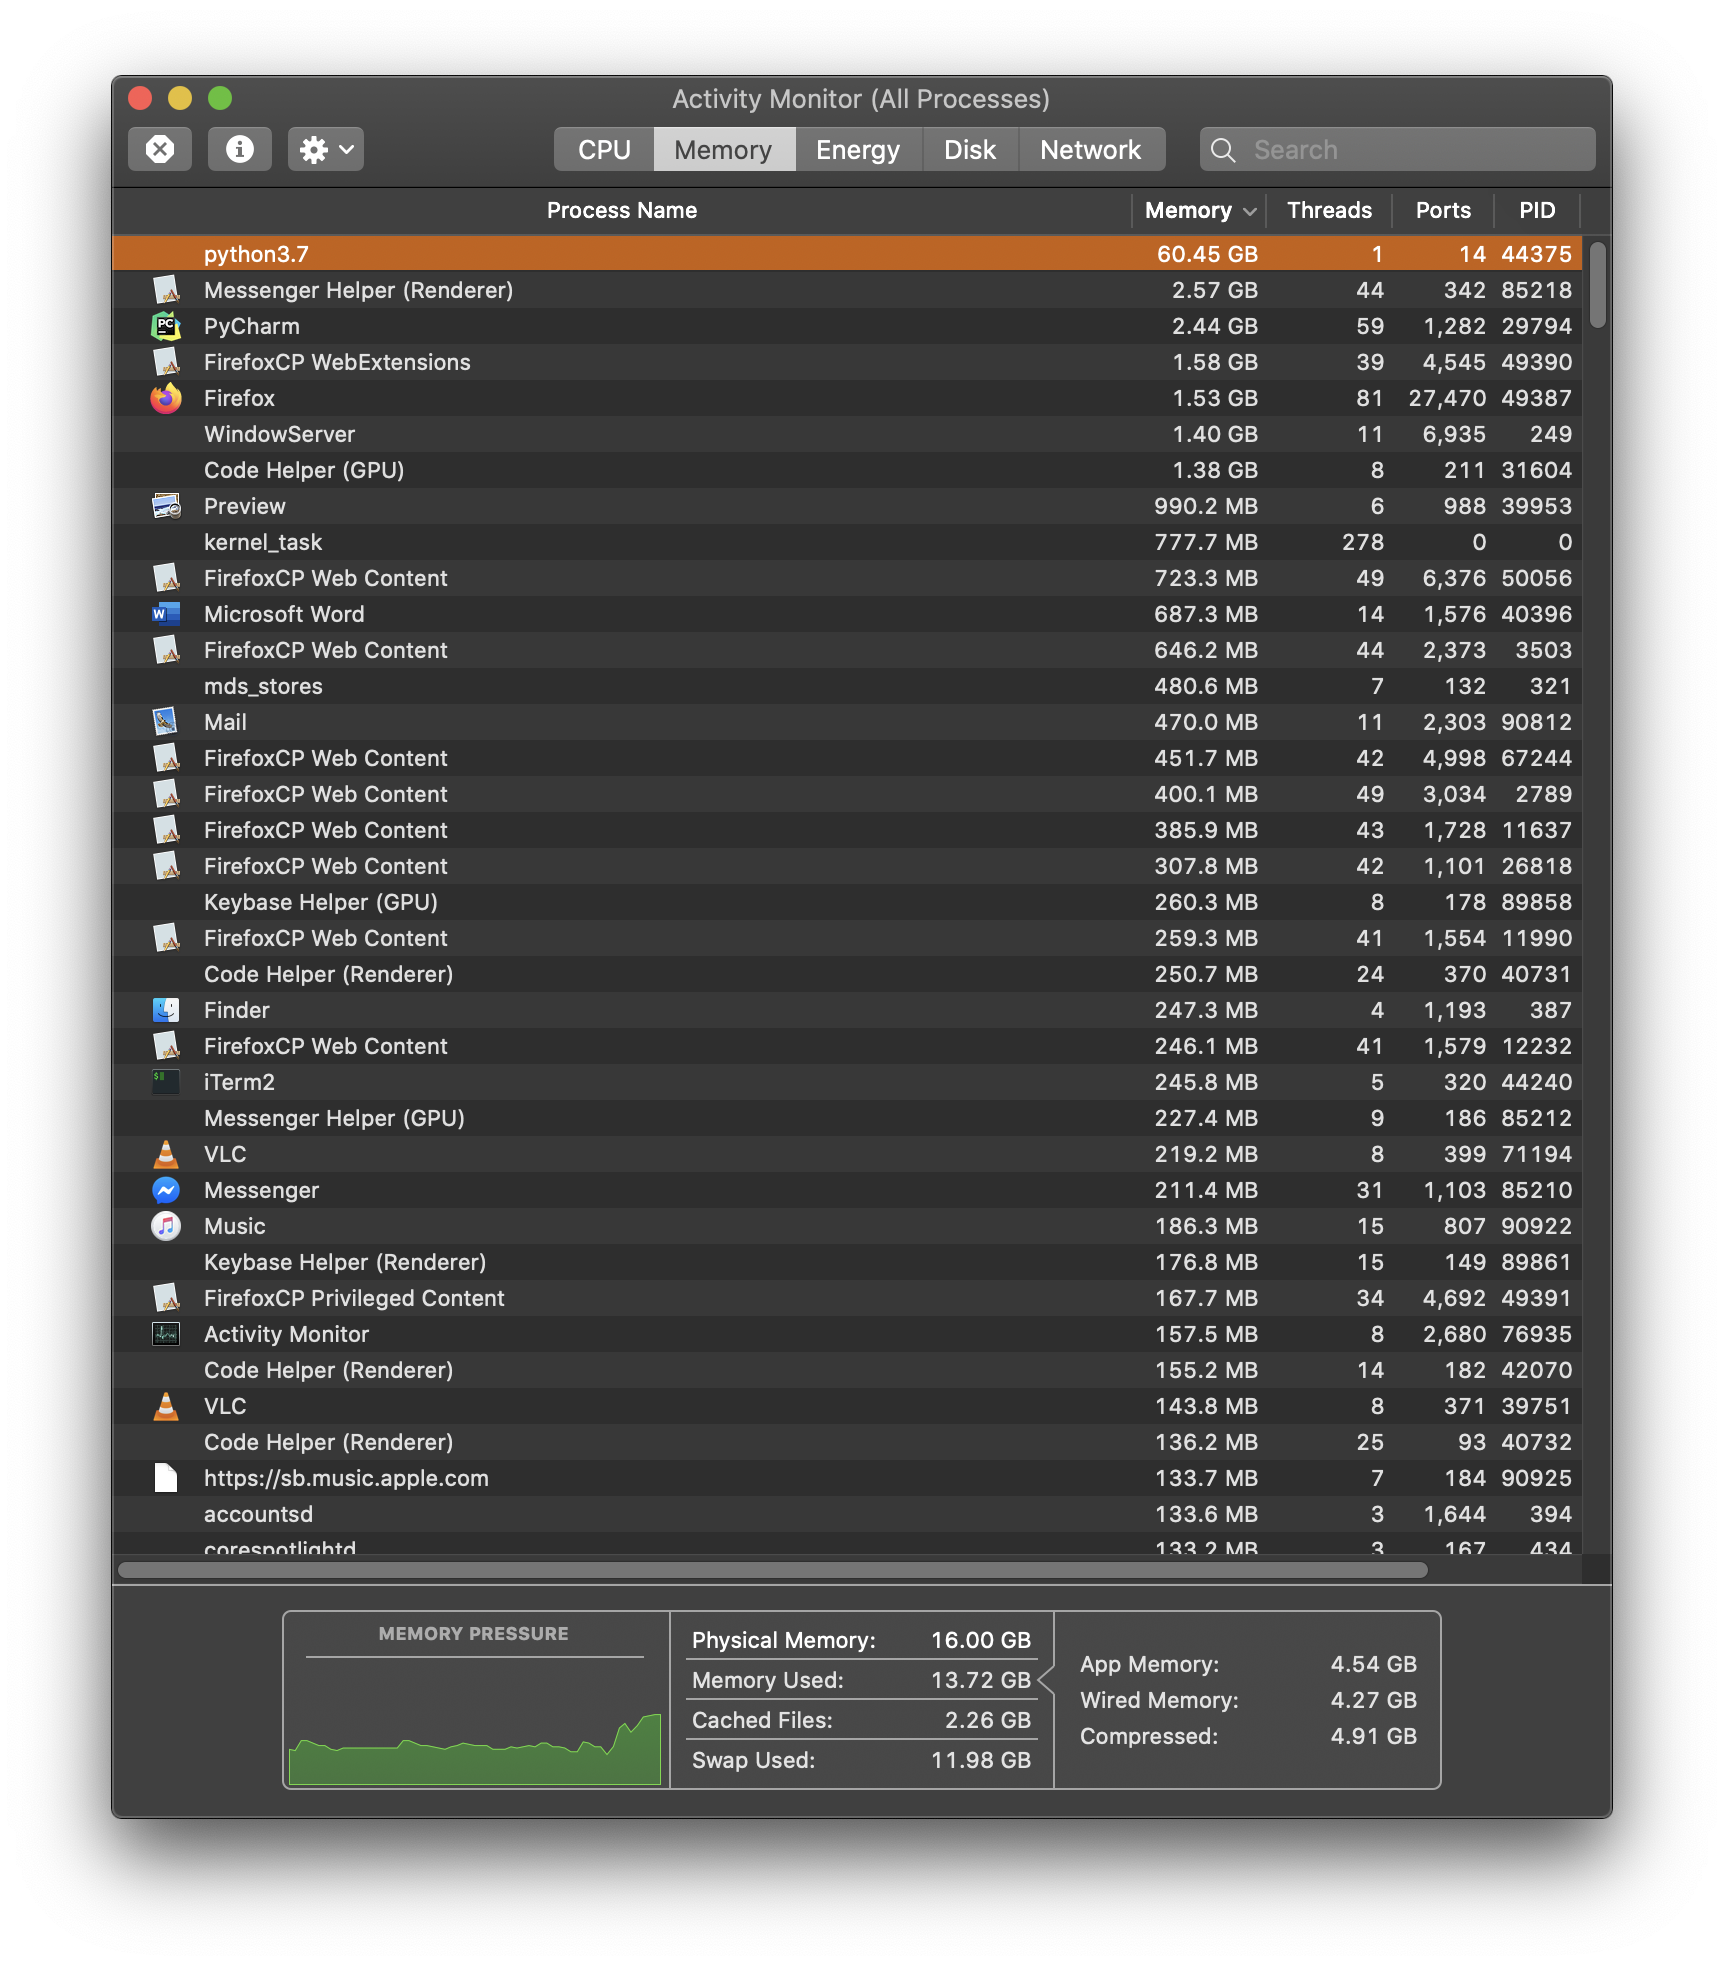Click the Finder icon in the list
This screenshot has height=1966, width=1724.
click(165, 1010)
